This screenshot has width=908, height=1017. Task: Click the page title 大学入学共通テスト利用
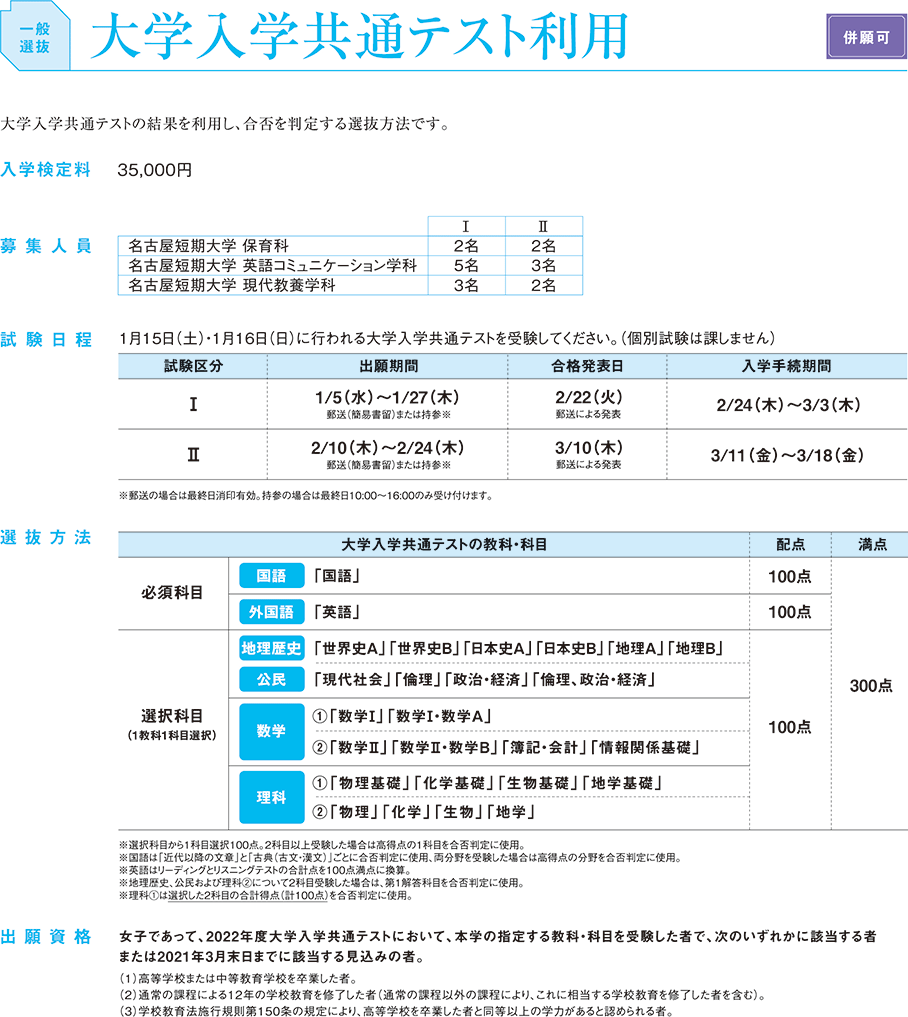(359, 36)
